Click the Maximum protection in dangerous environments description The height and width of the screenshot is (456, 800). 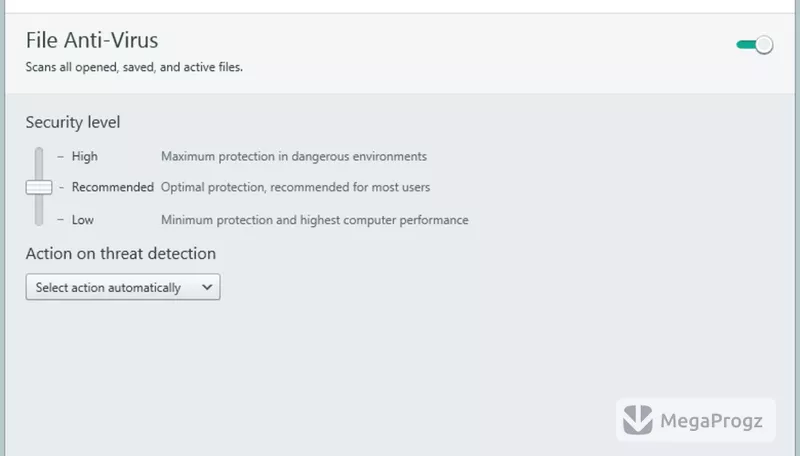click(294, 156)
